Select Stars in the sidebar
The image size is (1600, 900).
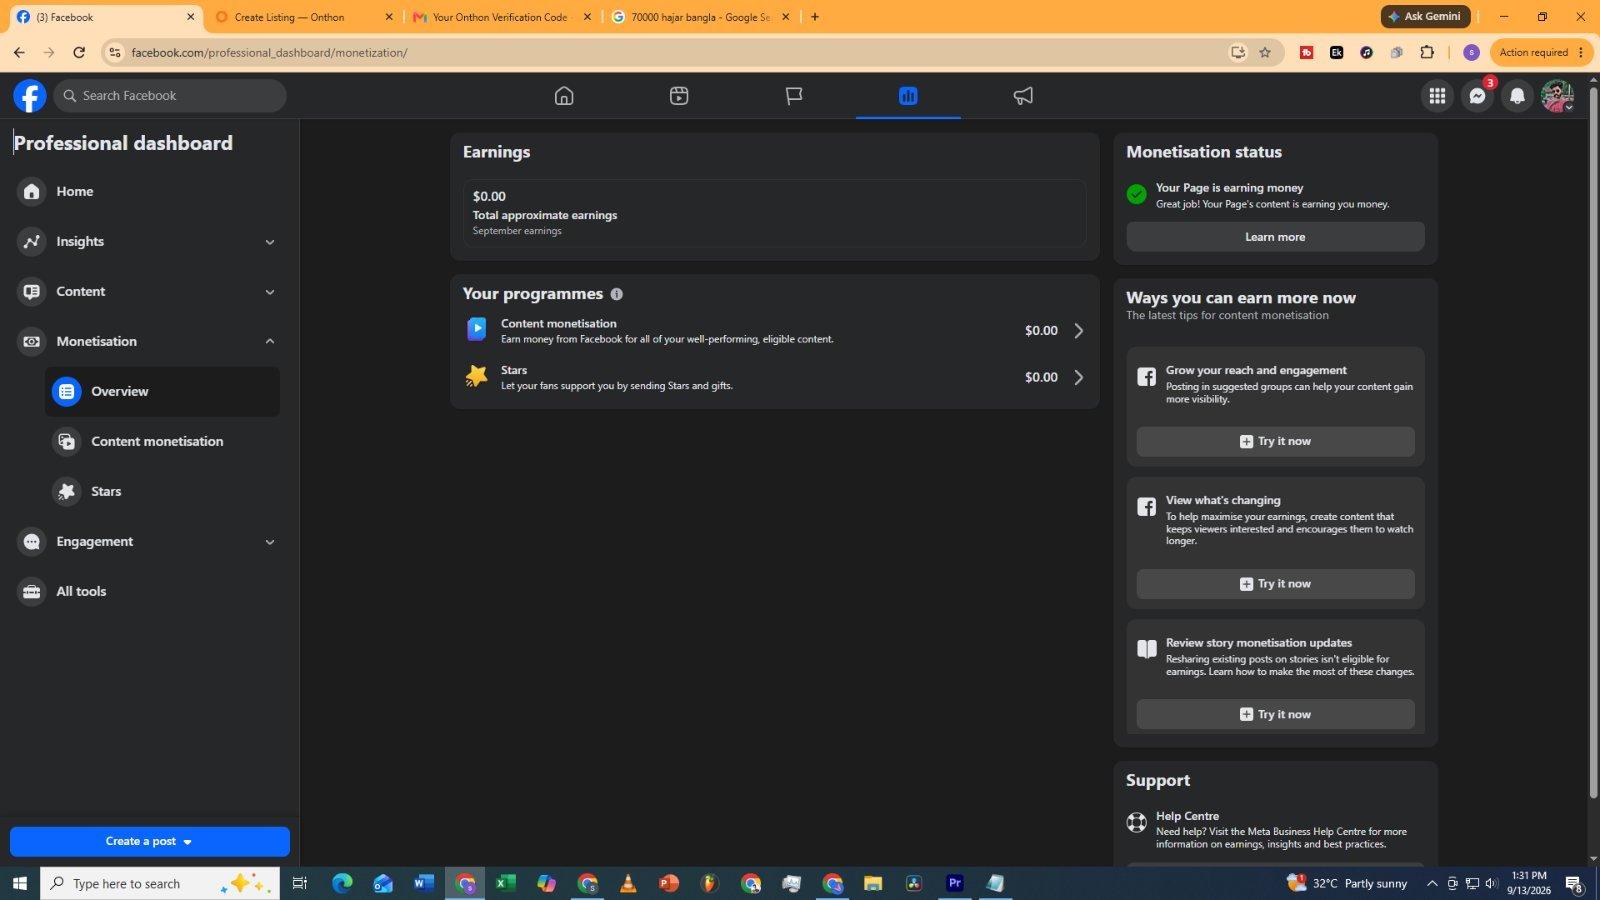click(x=162, y=492)
